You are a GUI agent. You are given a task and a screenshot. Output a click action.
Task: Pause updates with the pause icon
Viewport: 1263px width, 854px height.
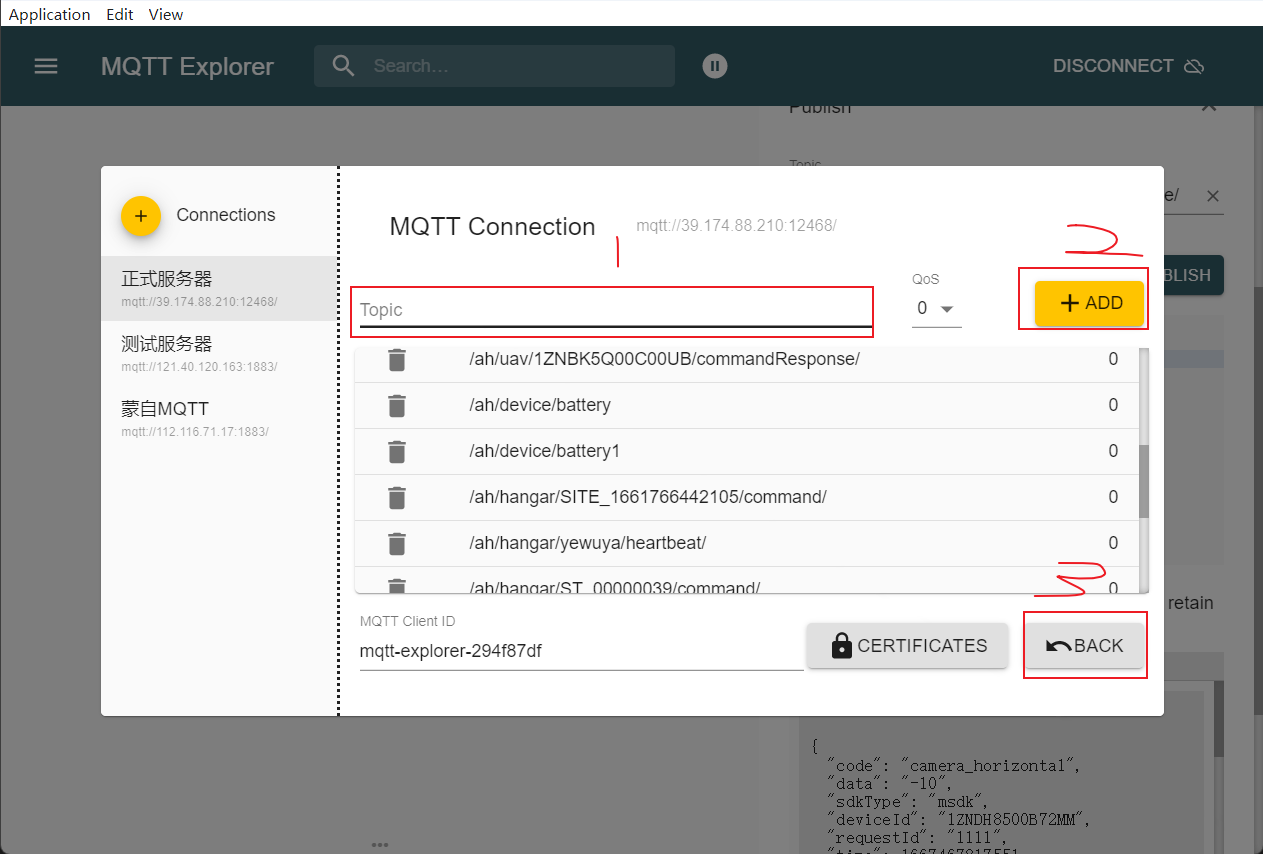pos(714,66)
